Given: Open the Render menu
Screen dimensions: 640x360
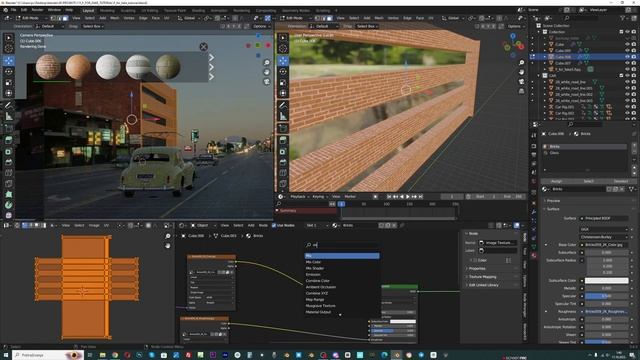Looking at the screenshot, I should (x=38, y=10).
